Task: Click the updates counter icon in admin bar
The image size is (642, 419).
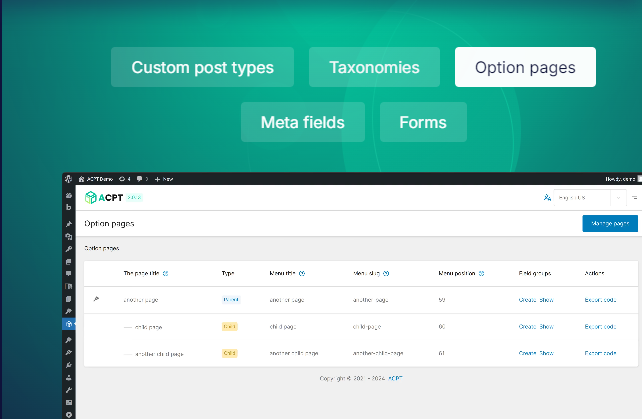Action: 122,178
